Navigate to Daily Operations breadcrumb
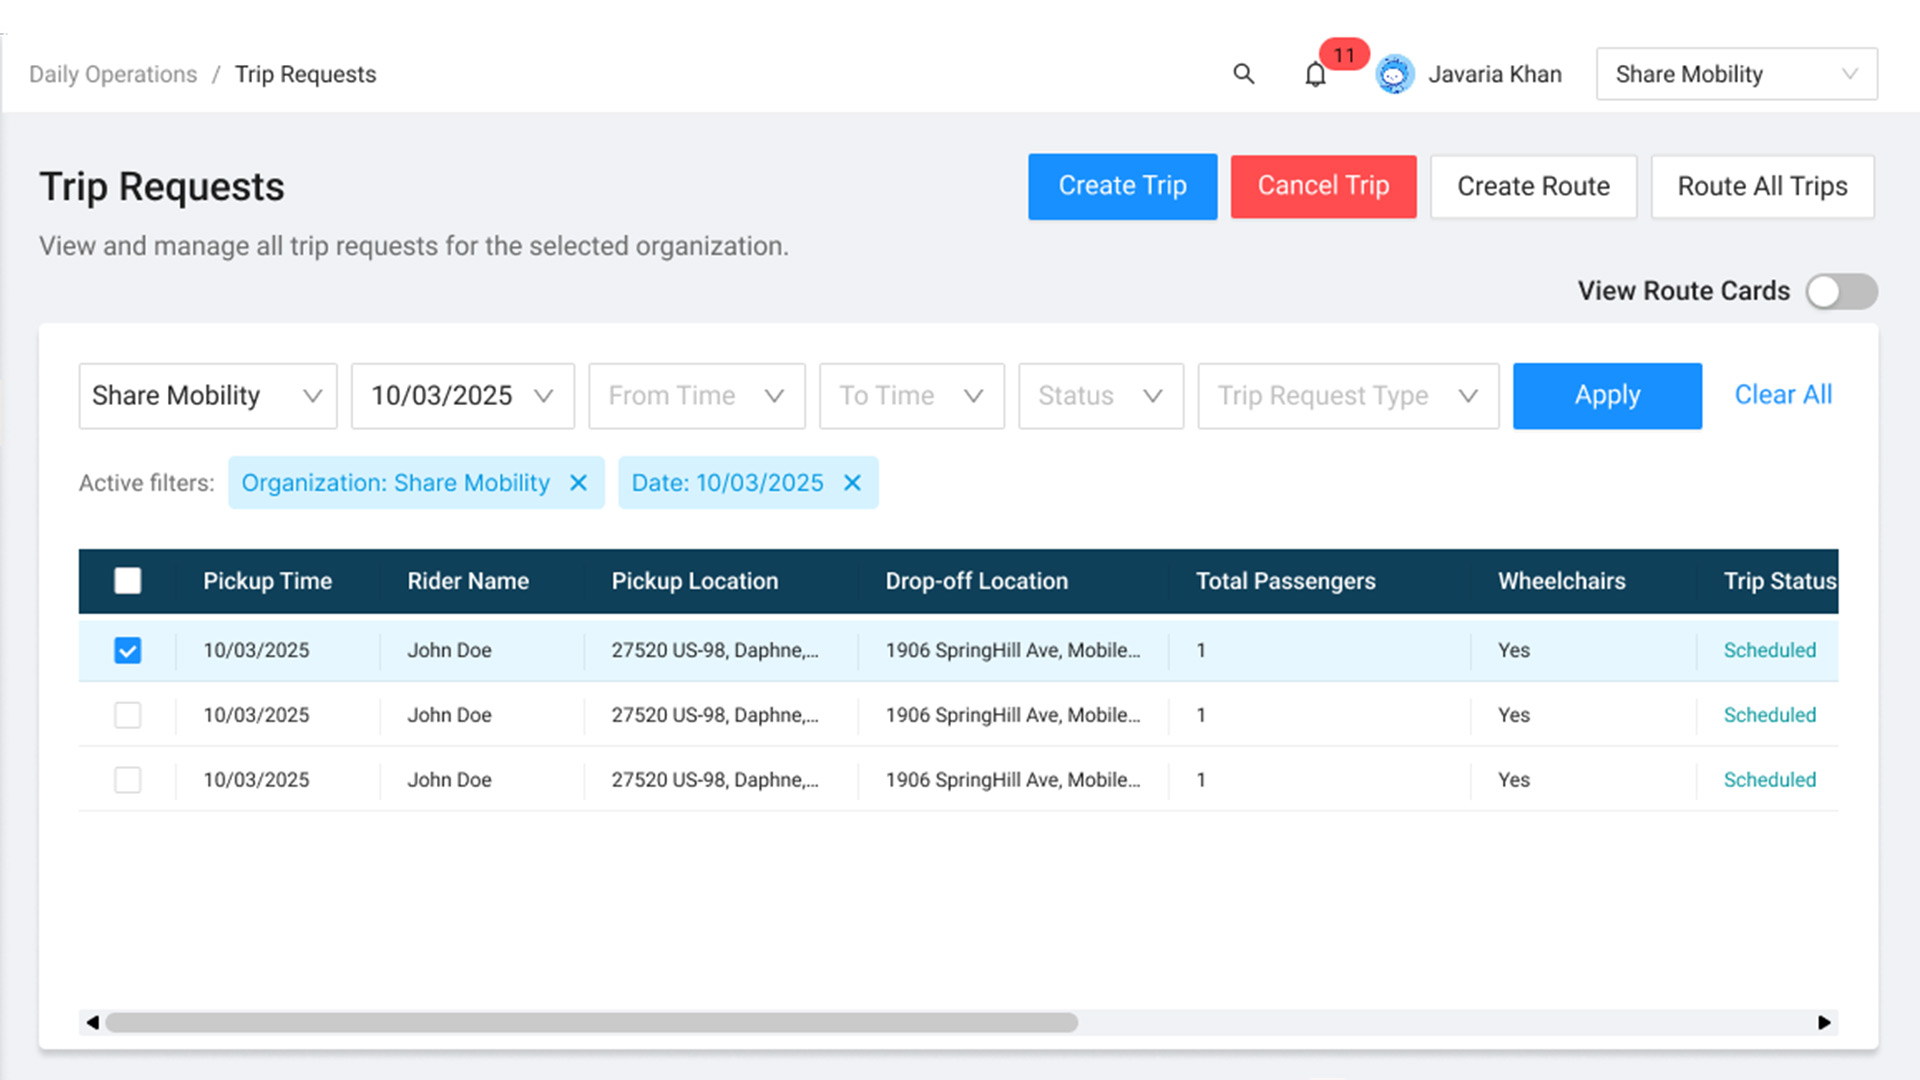The image size is (1920, 1080). tap(112, 73)
